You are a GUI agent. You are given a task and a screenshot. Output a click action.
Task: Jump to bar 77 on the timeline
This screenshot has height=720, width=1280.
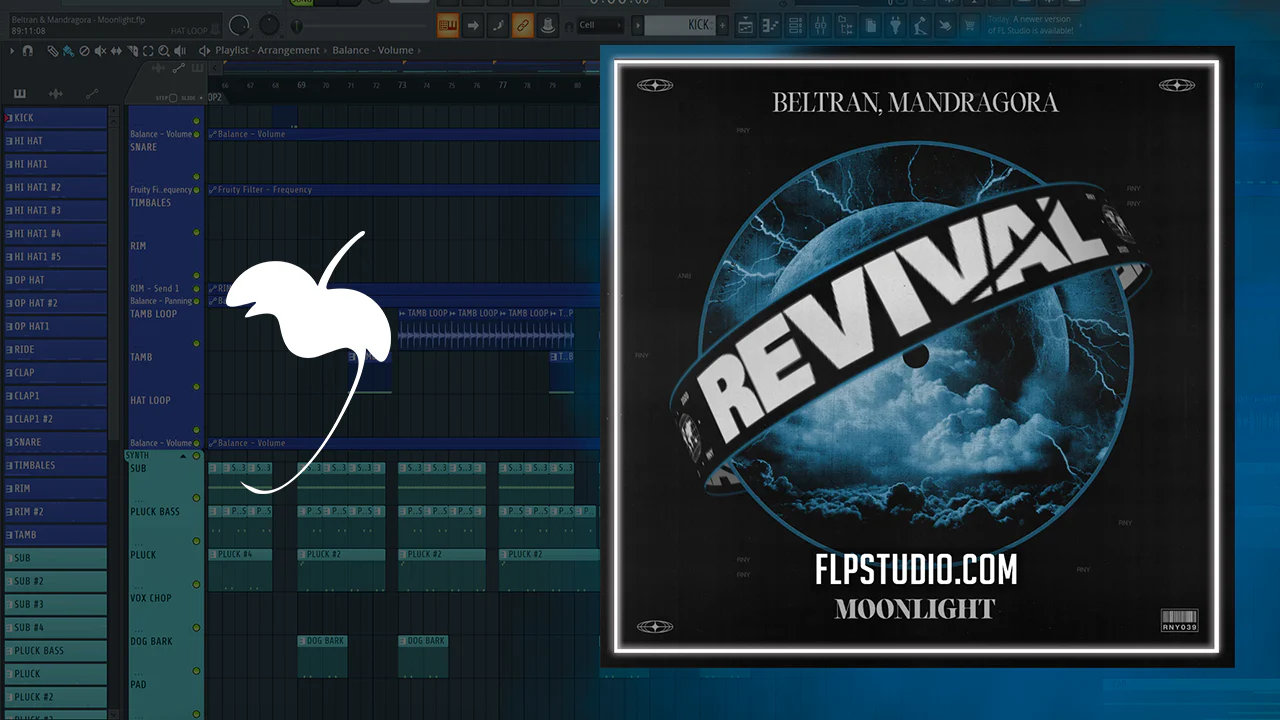tap(503, 85)
